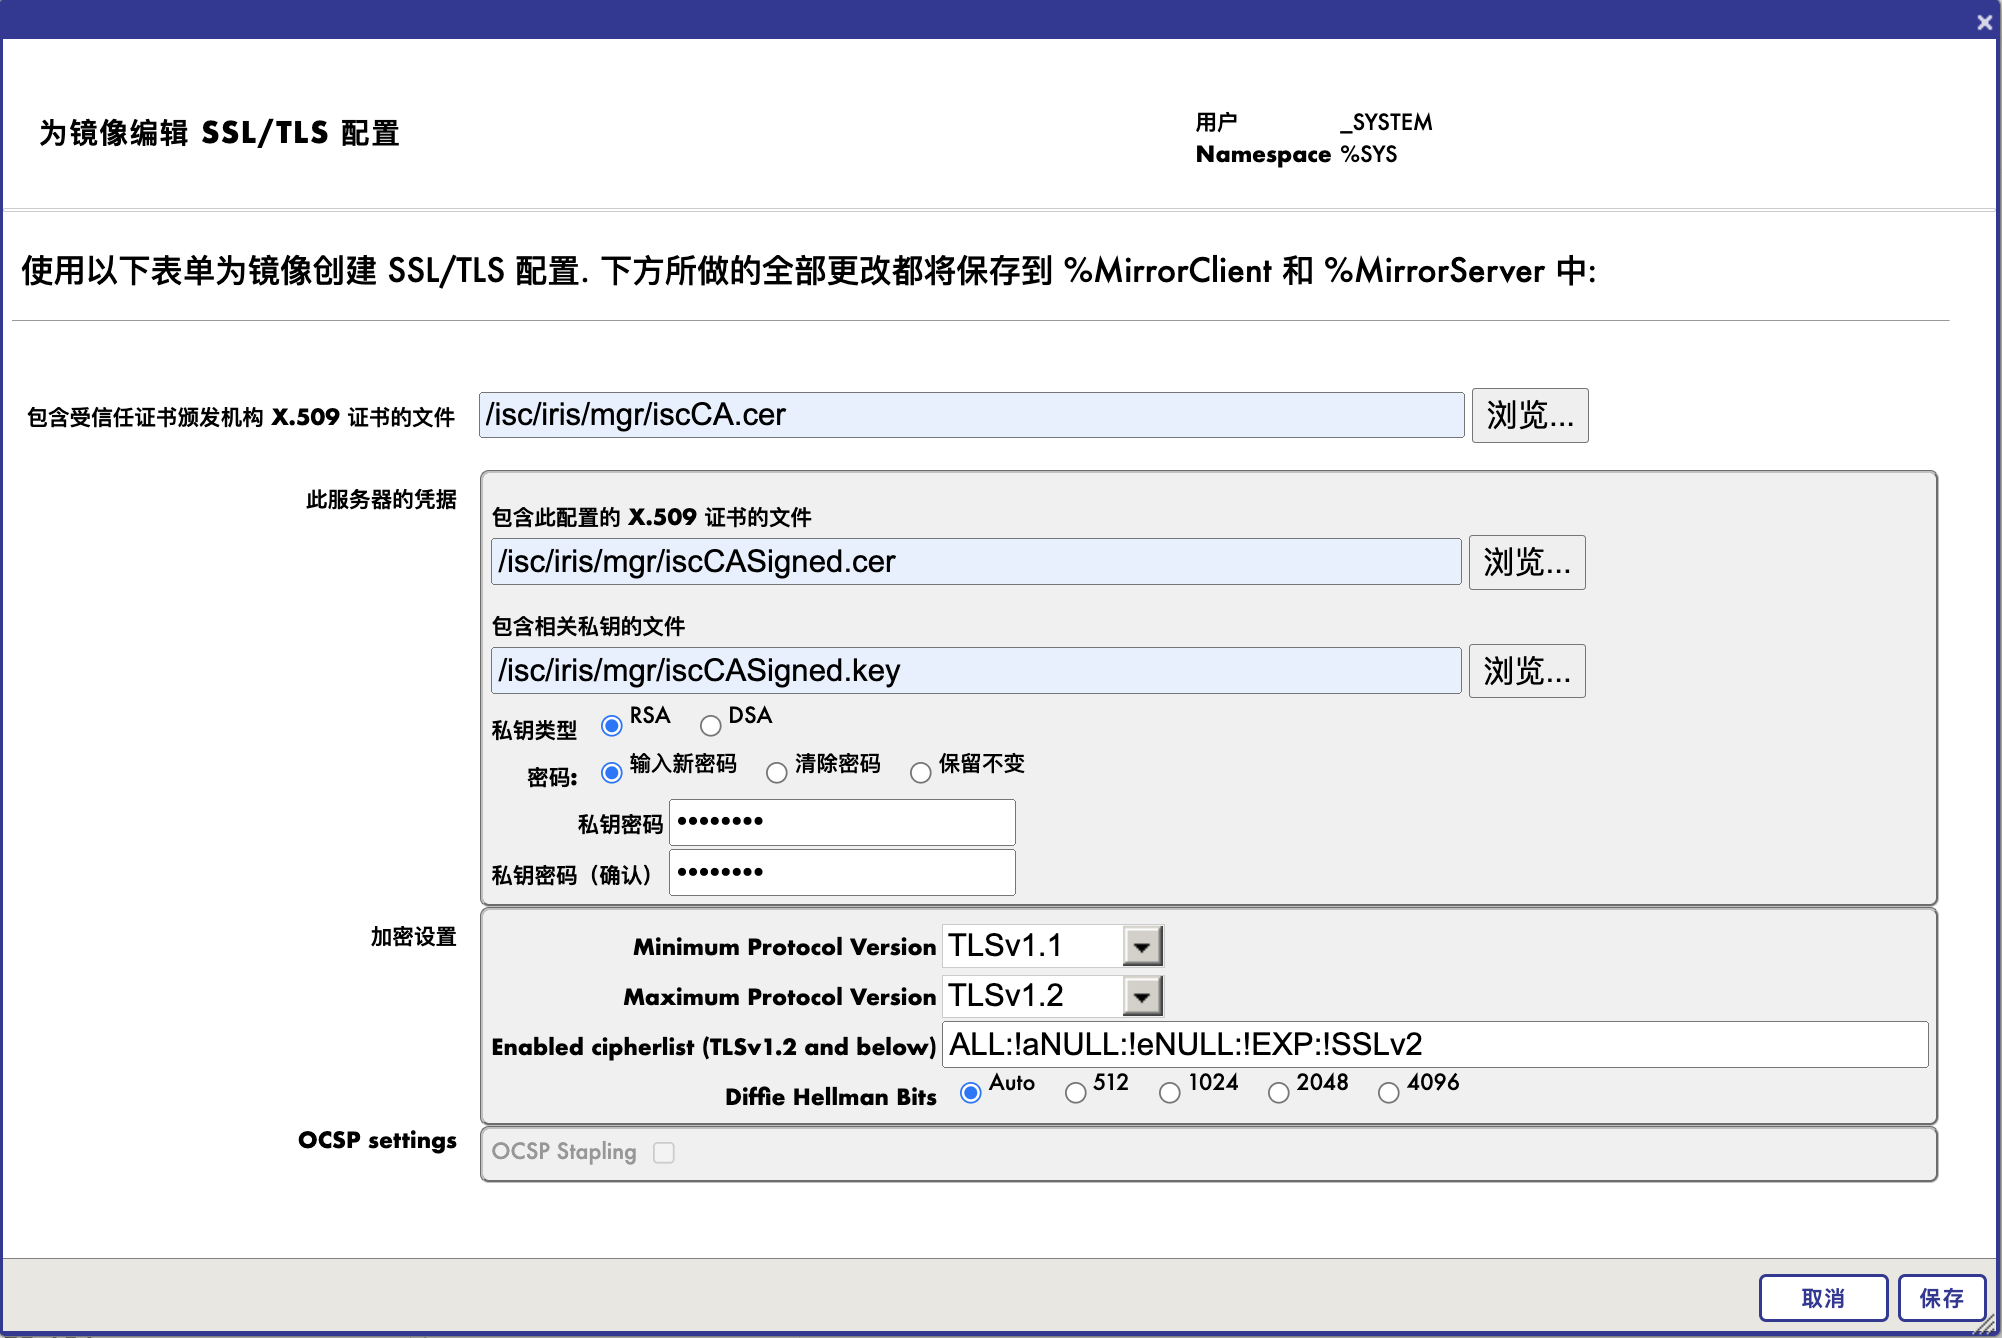Viewport: 2002px width, 1338px height.
Task: Select Auto for Diffie Hellman Bits
Action: pyautogui.click(x=970, y=1093)
